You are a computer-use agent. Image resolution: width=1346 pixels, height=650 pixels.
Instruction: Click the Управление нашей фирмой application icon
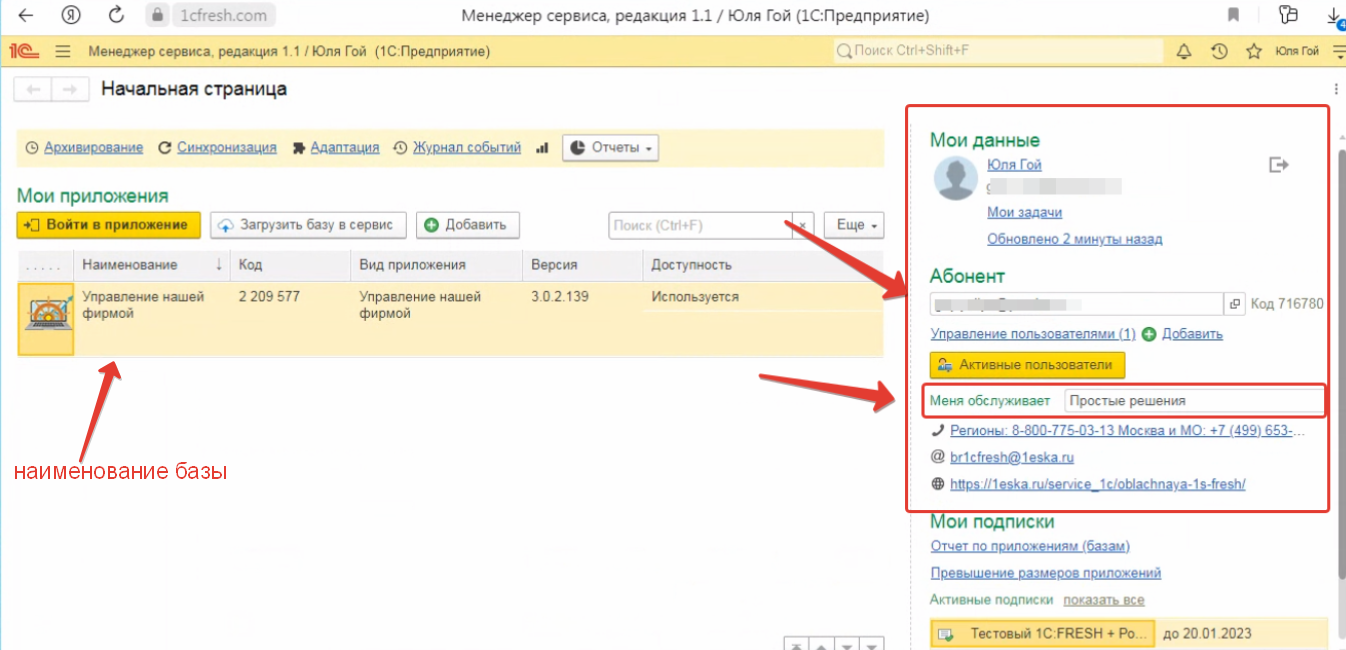[46, 318]
